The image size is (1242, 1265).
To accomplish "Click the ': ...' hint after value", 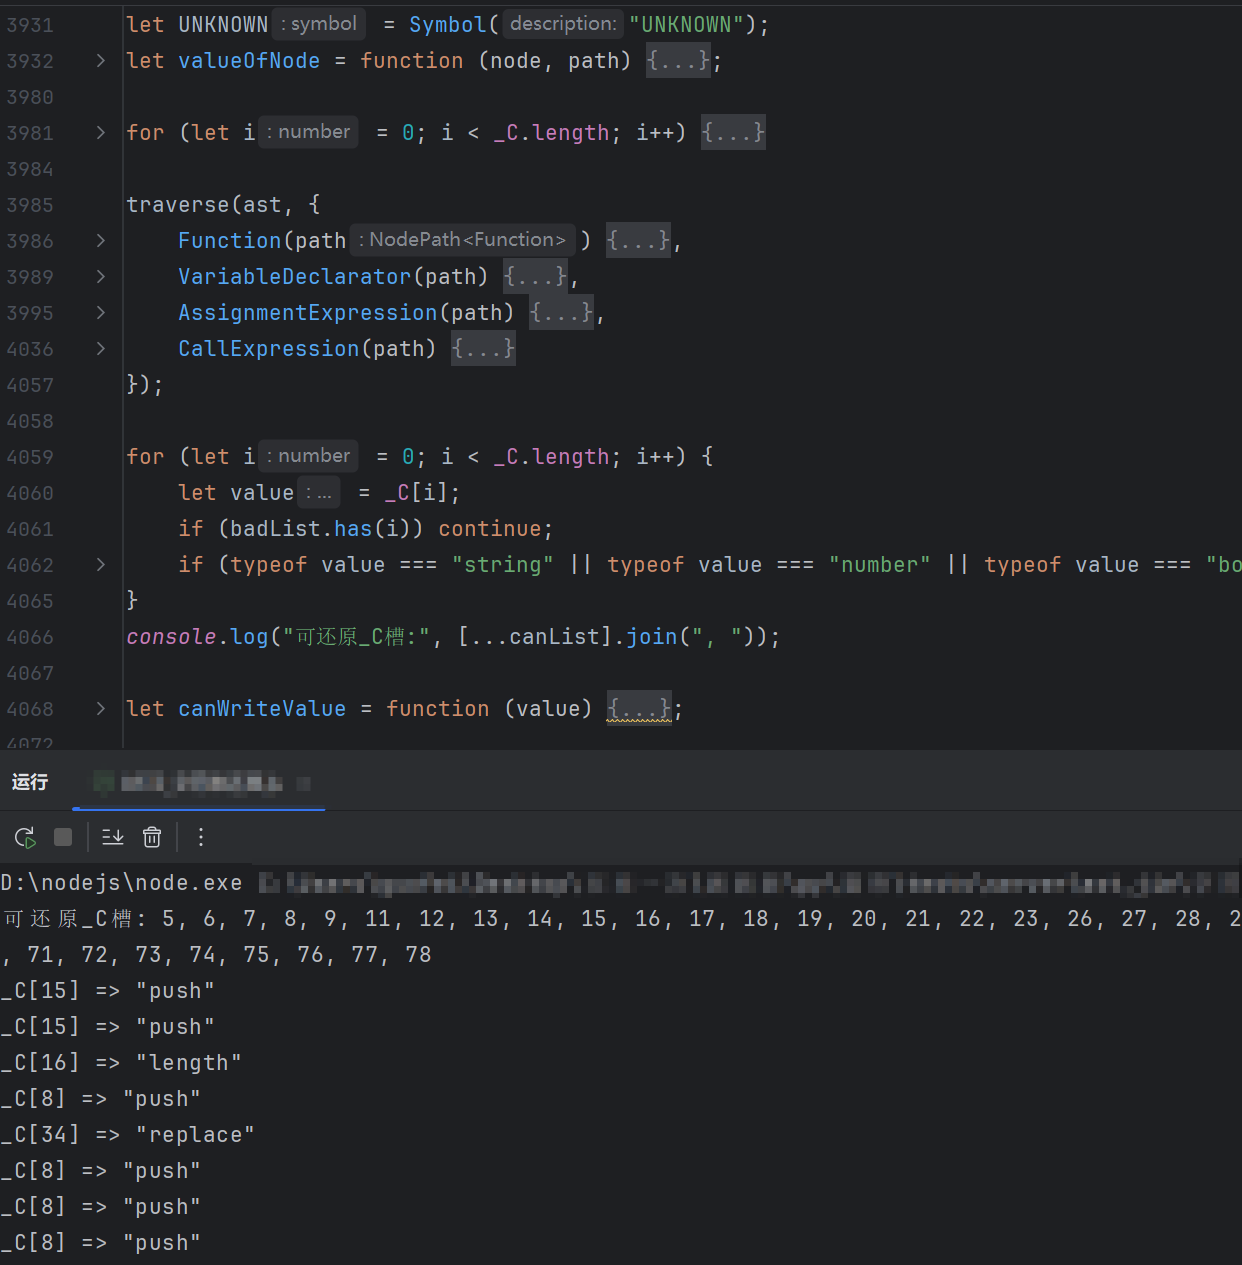I will click(319, 492).
